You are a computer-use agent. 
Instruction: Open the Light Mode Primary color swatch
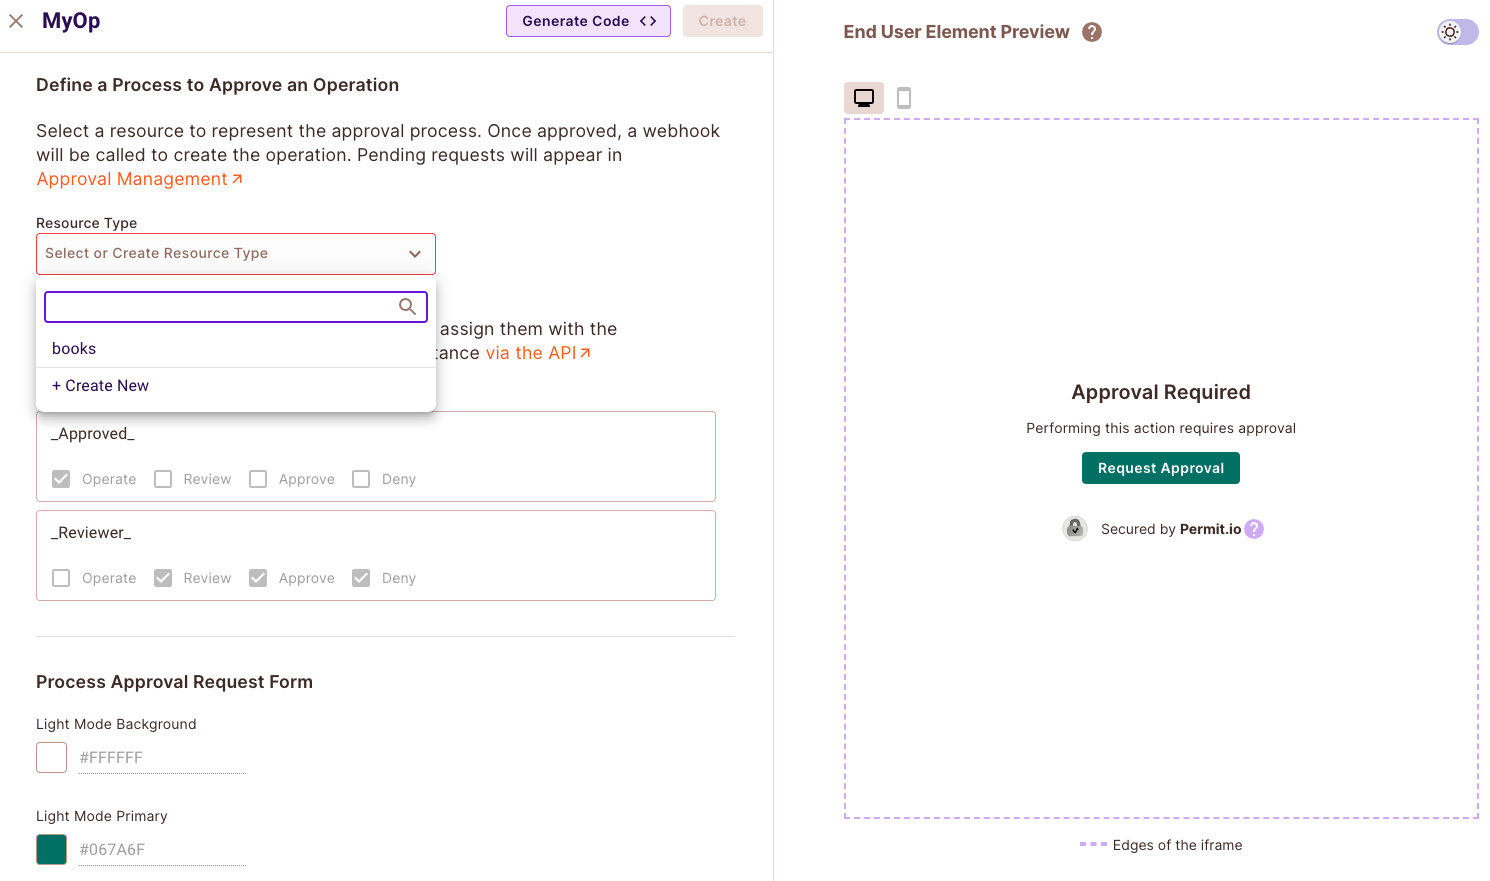[x=51, y=849]
